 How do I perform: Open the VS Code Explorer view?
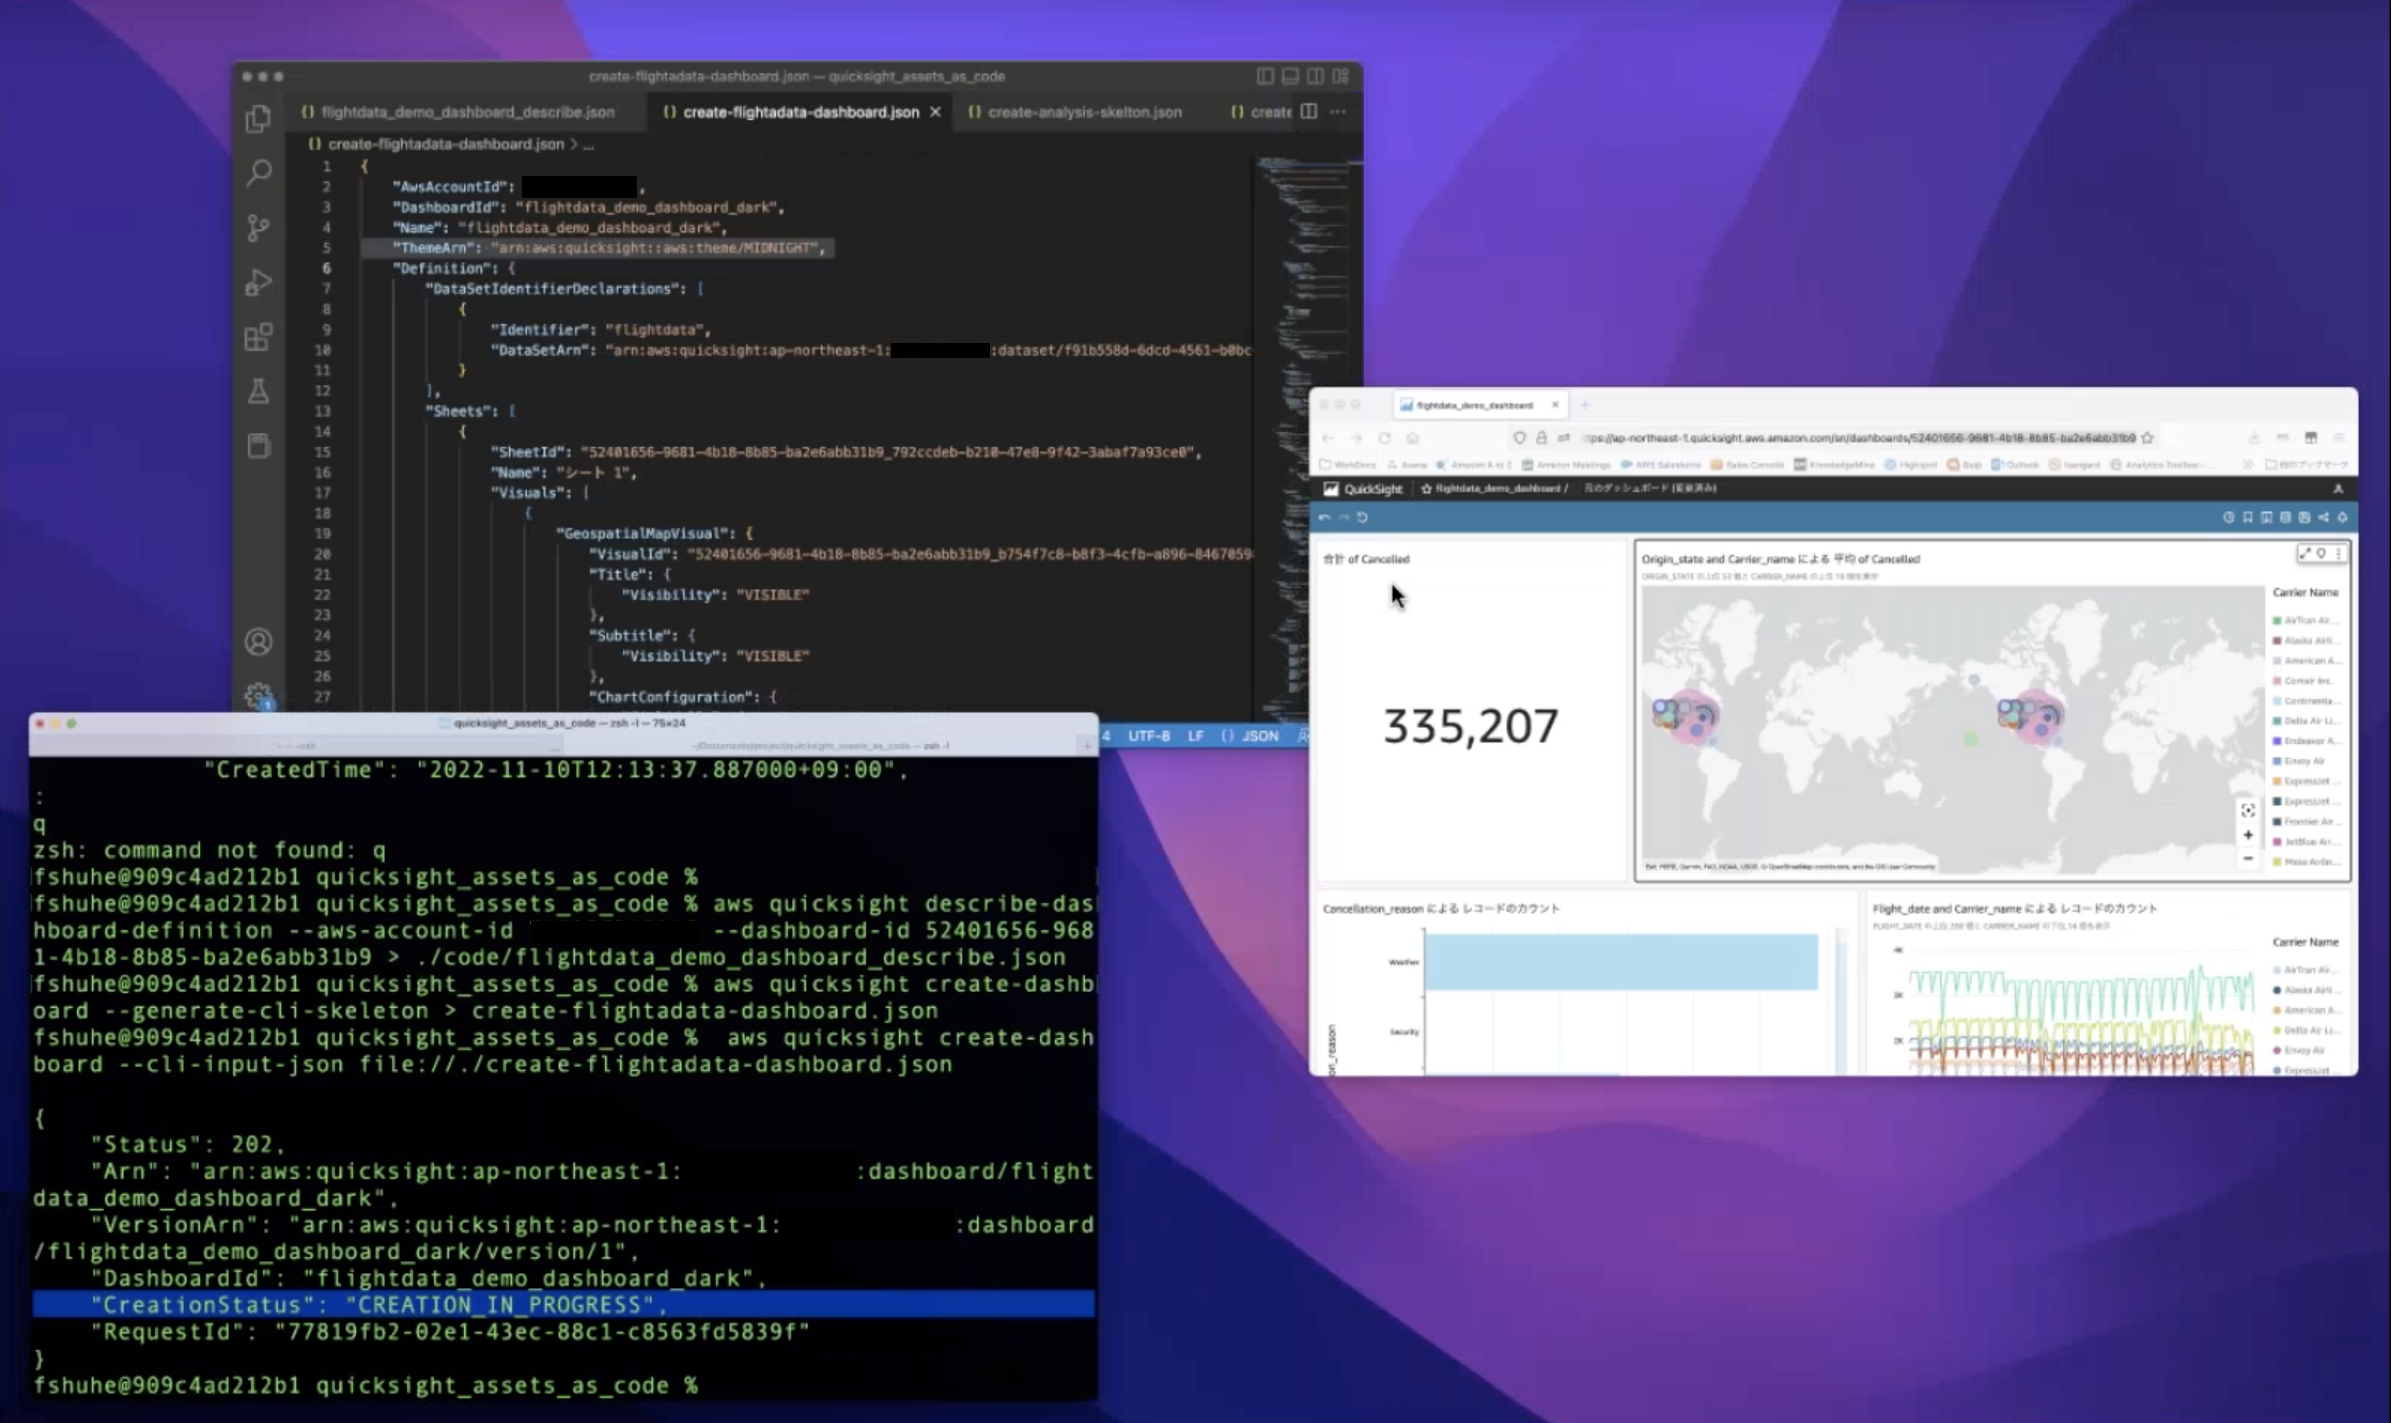pyautogui.click(x=258, y=119)
